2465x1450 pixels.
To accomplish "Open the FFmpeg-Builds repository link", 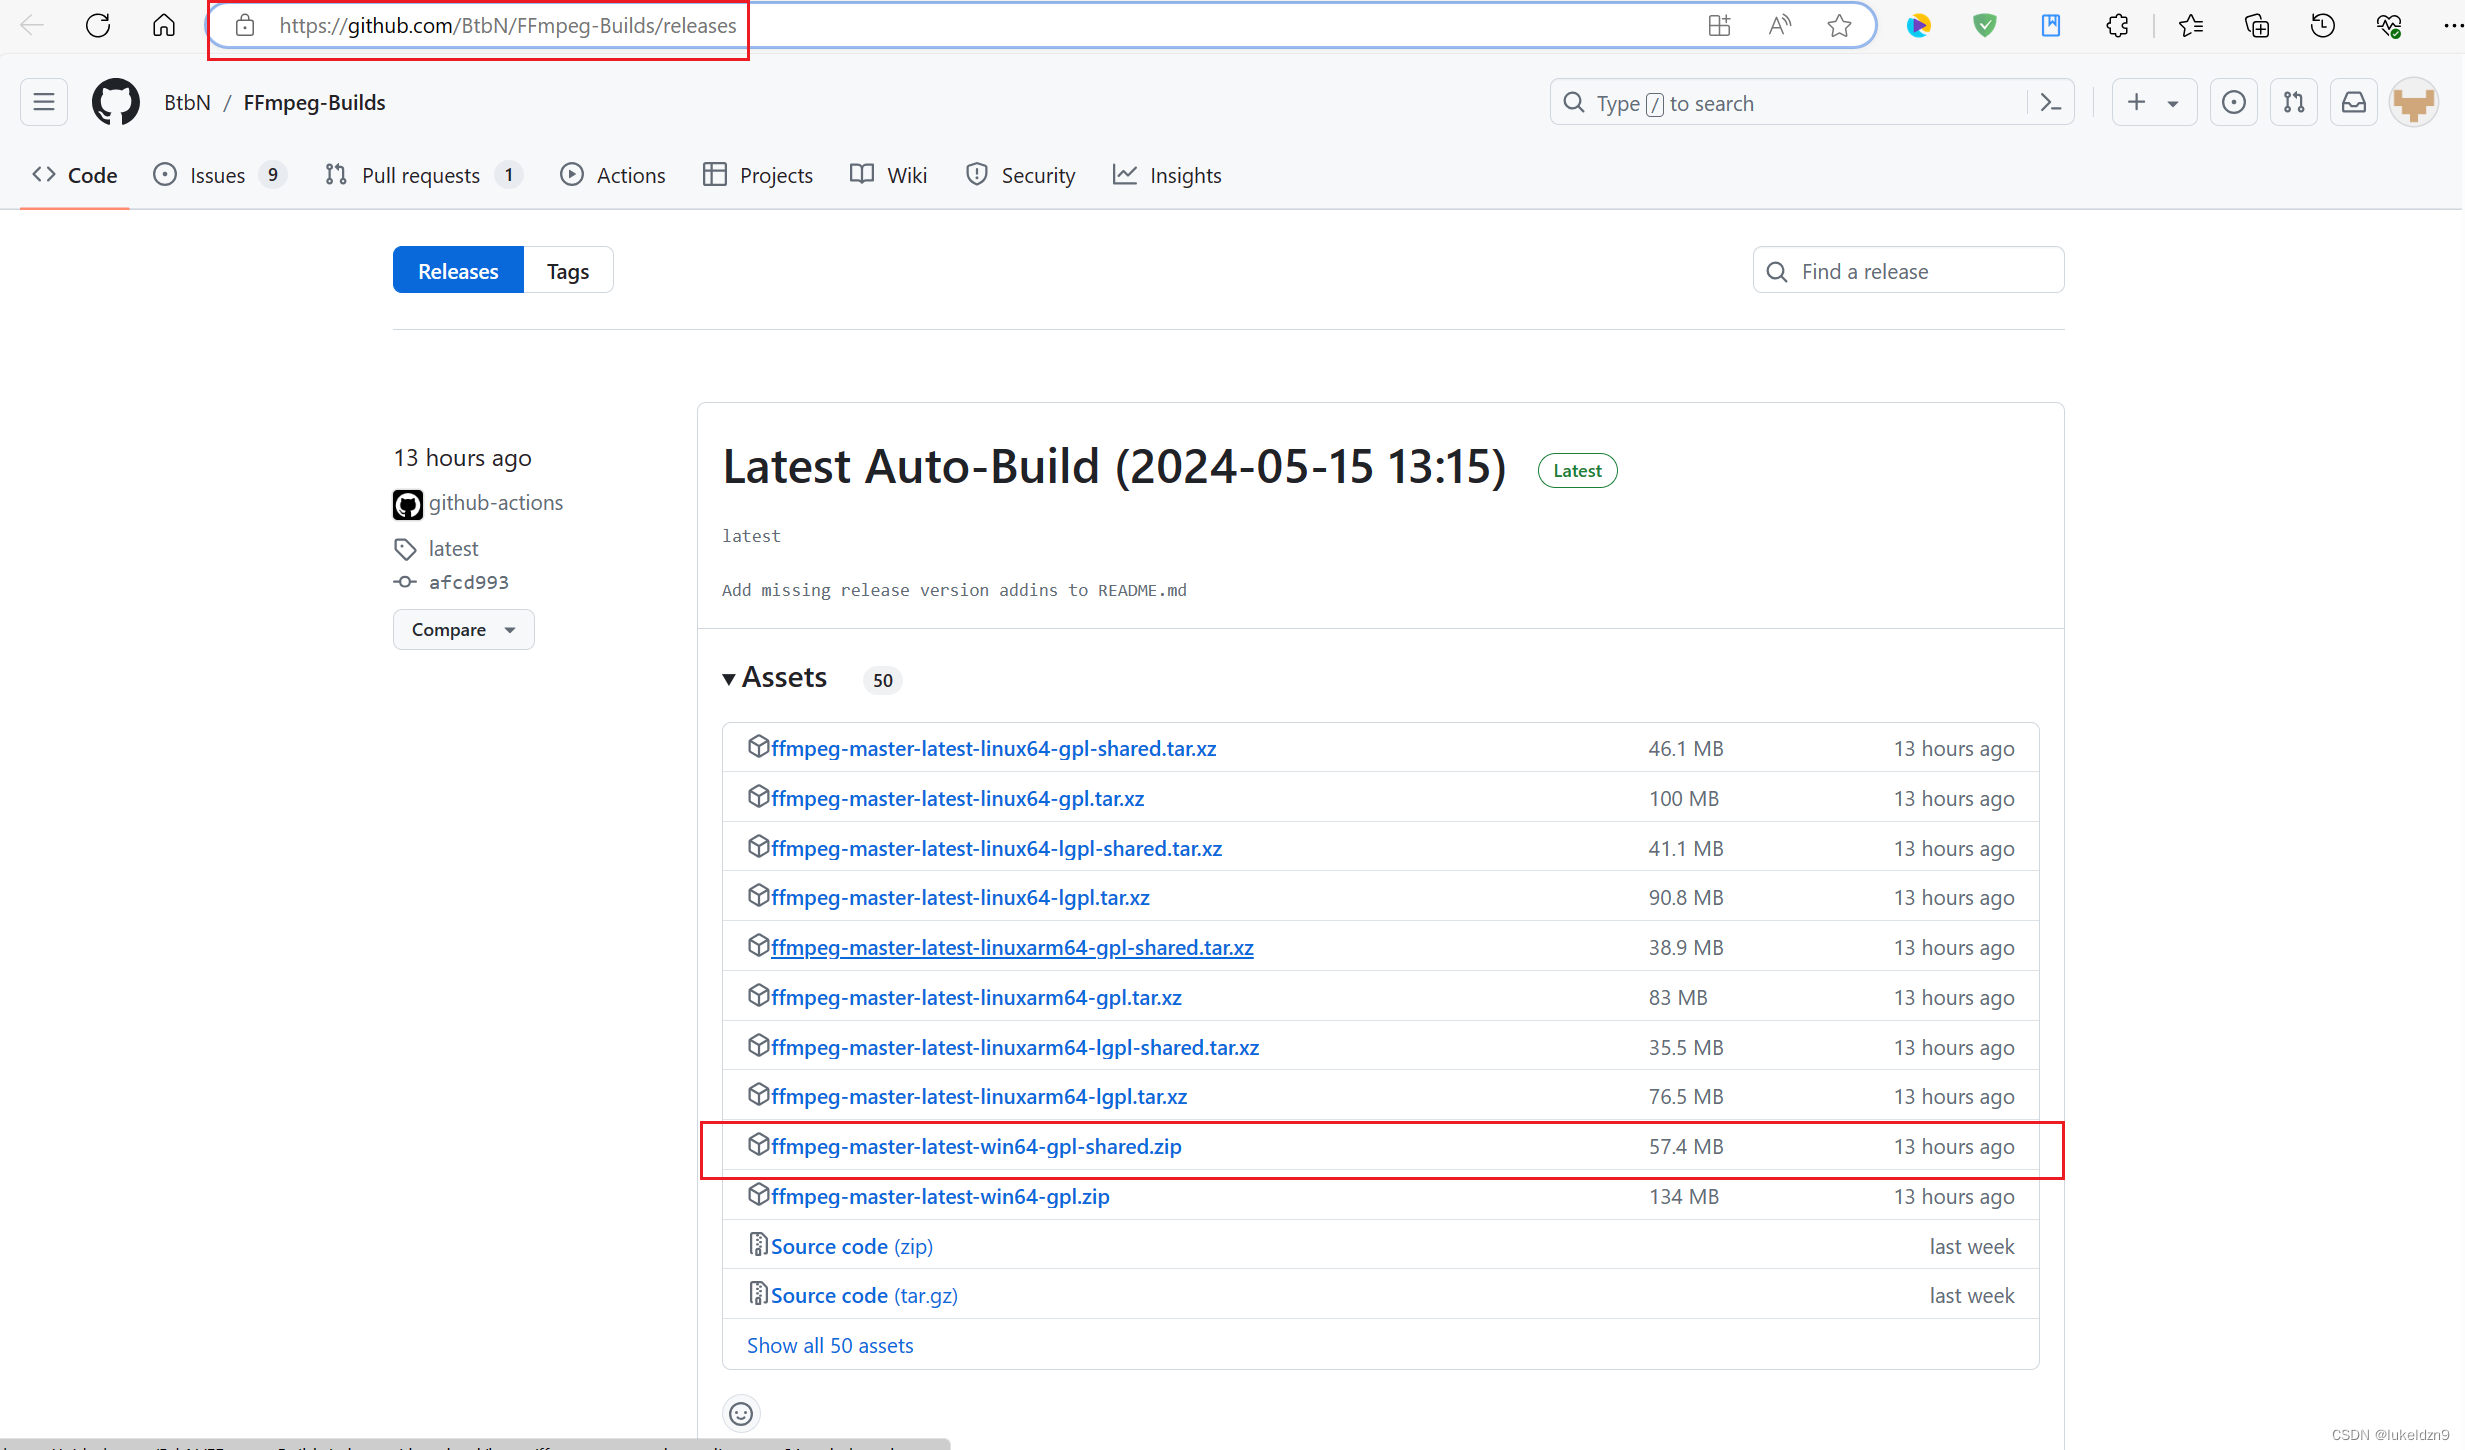I will pyautogui.click(x=314, y=102).
